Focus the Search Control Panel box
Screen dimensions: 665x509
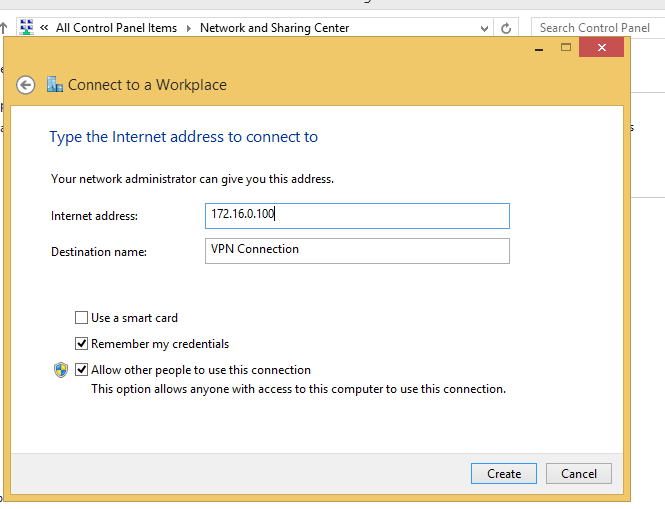pos(597,28)
